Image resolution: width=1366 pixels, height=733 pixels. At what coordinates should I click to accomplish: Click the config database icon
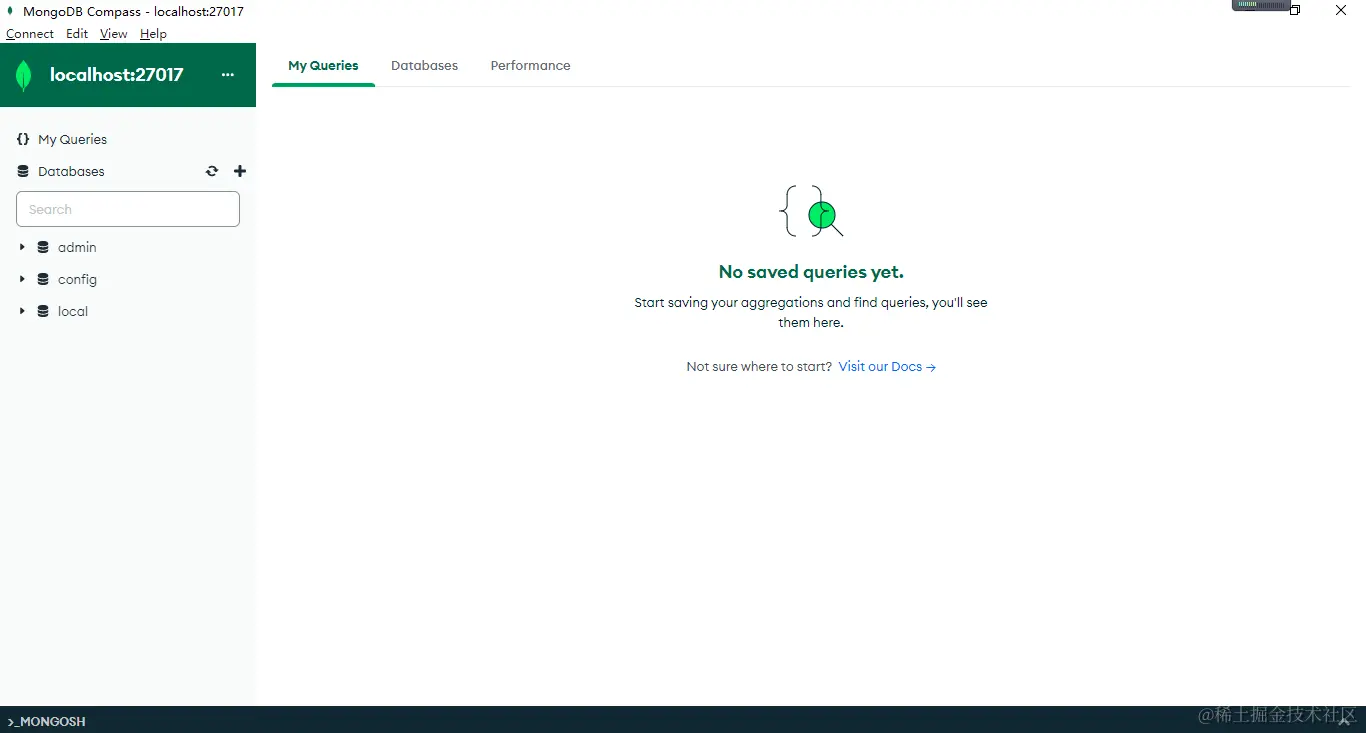(43, 279)
